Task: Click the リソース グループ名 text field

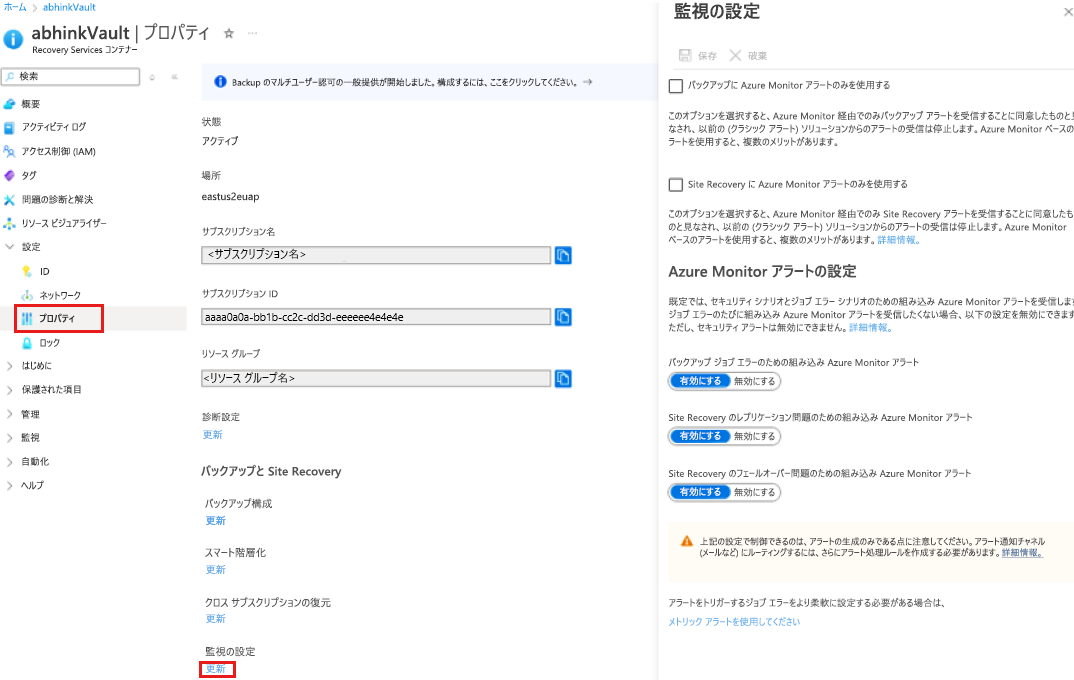Action: coord(376,379)
